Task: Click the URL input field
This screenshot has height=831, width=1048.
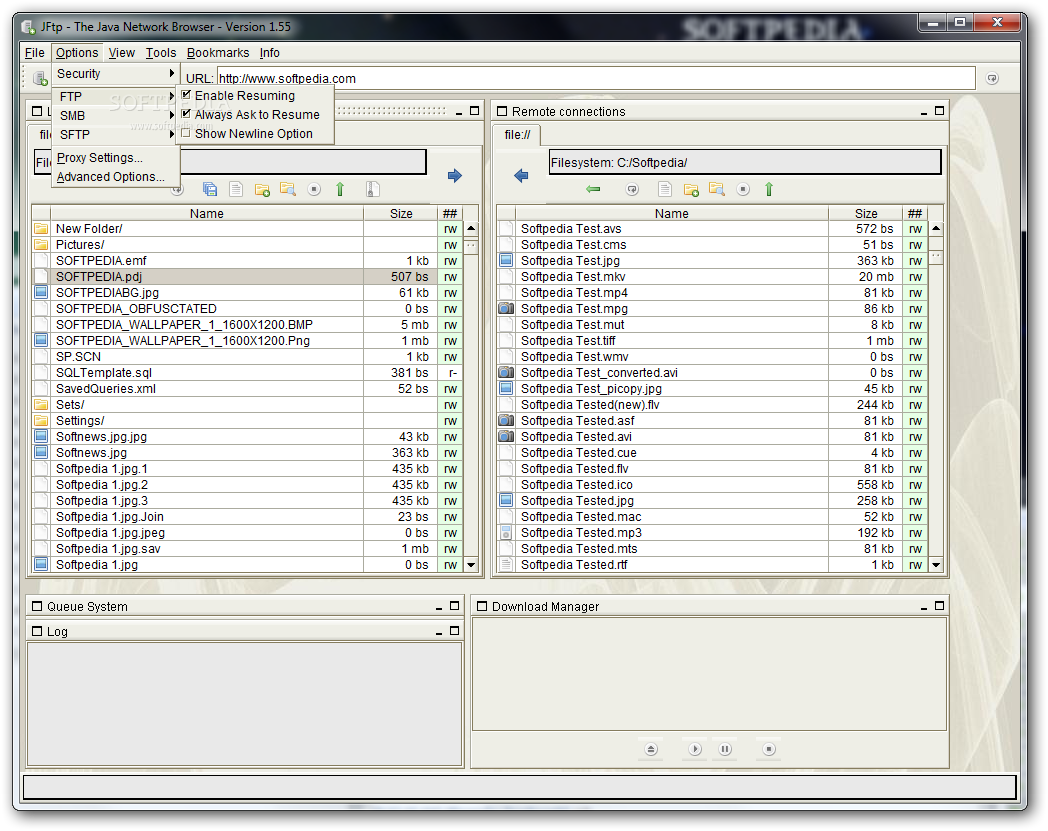Action: click(x=596, y=78)
